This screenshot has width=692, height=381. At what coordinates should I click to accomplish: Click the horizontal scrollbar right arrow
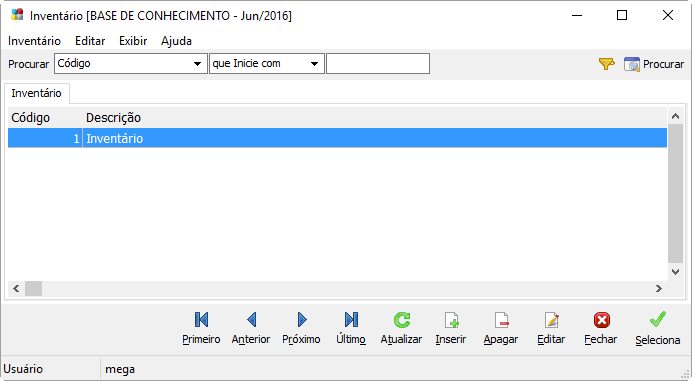pos(658,288)
